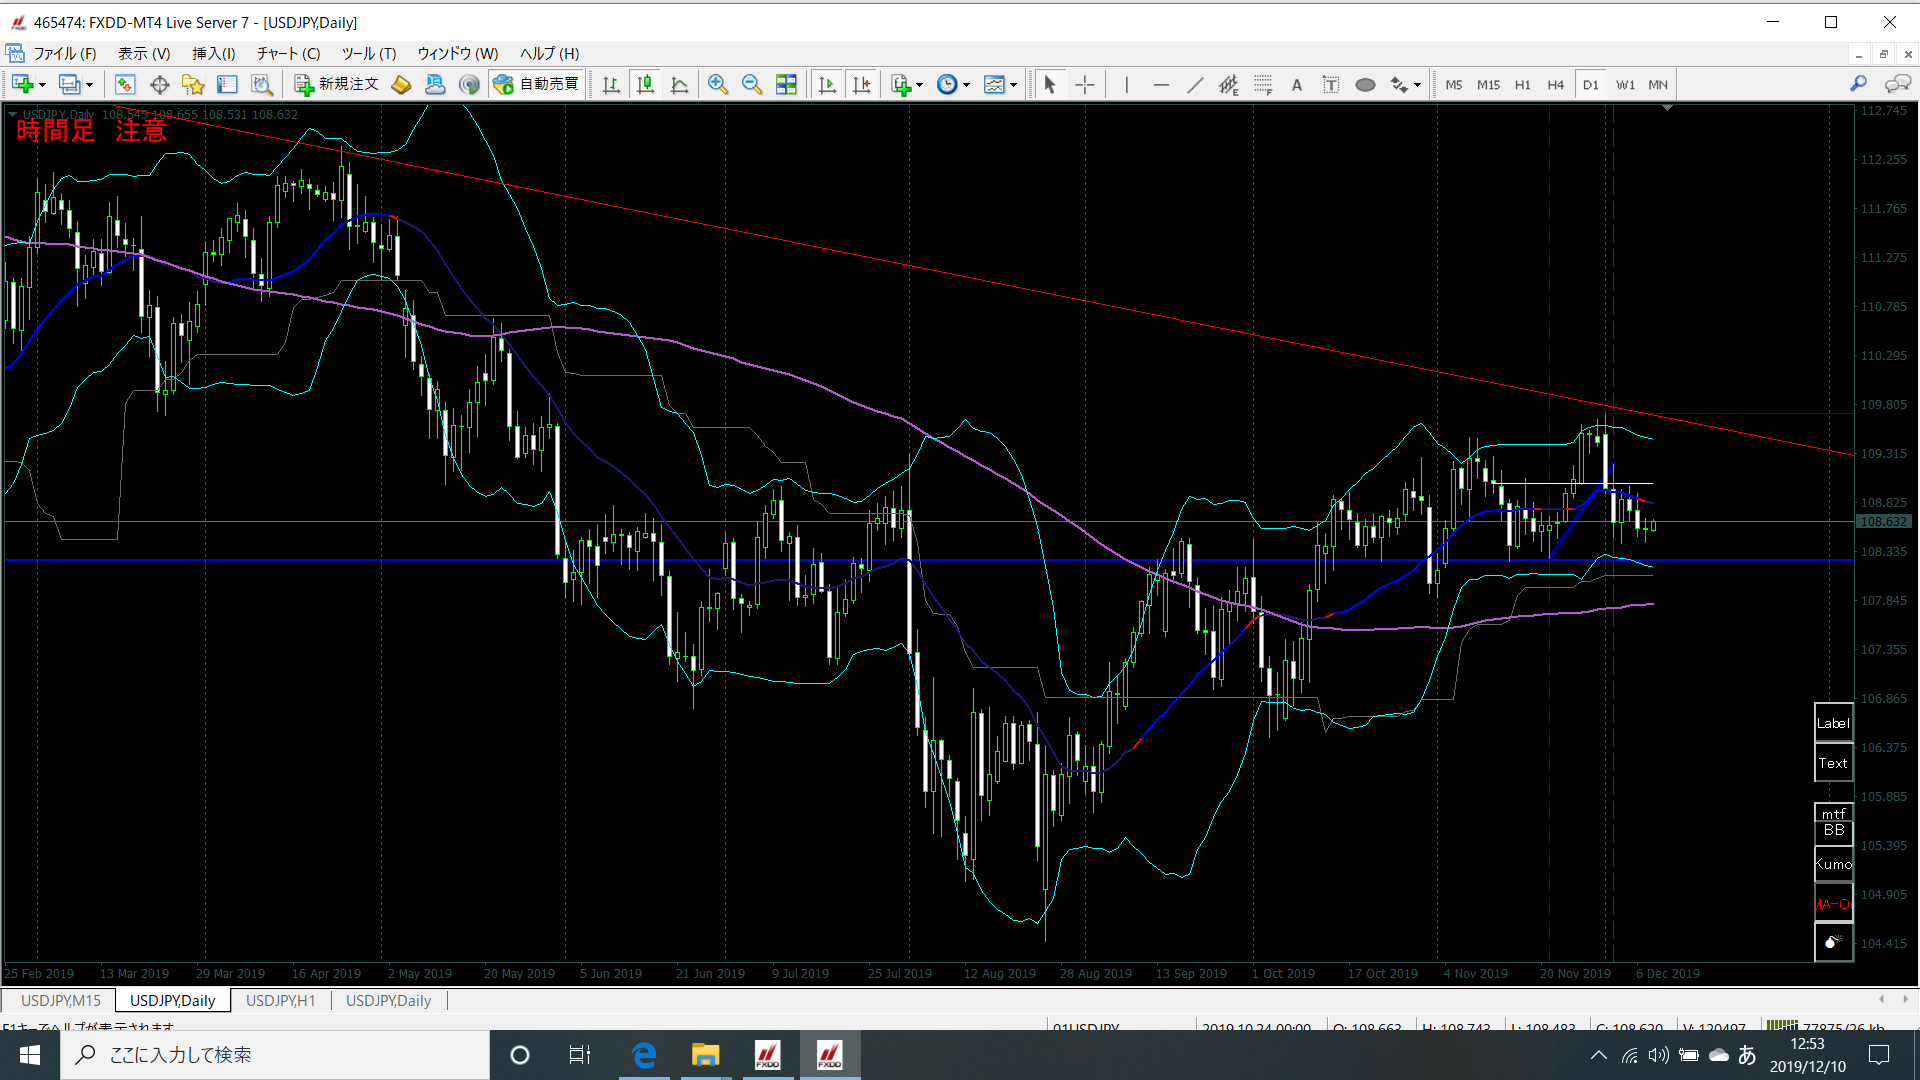The width and height of the screenshot is (1920, 1080).
Task: Open the Navigator folder-star icon
Action: (x=193, y=85)
